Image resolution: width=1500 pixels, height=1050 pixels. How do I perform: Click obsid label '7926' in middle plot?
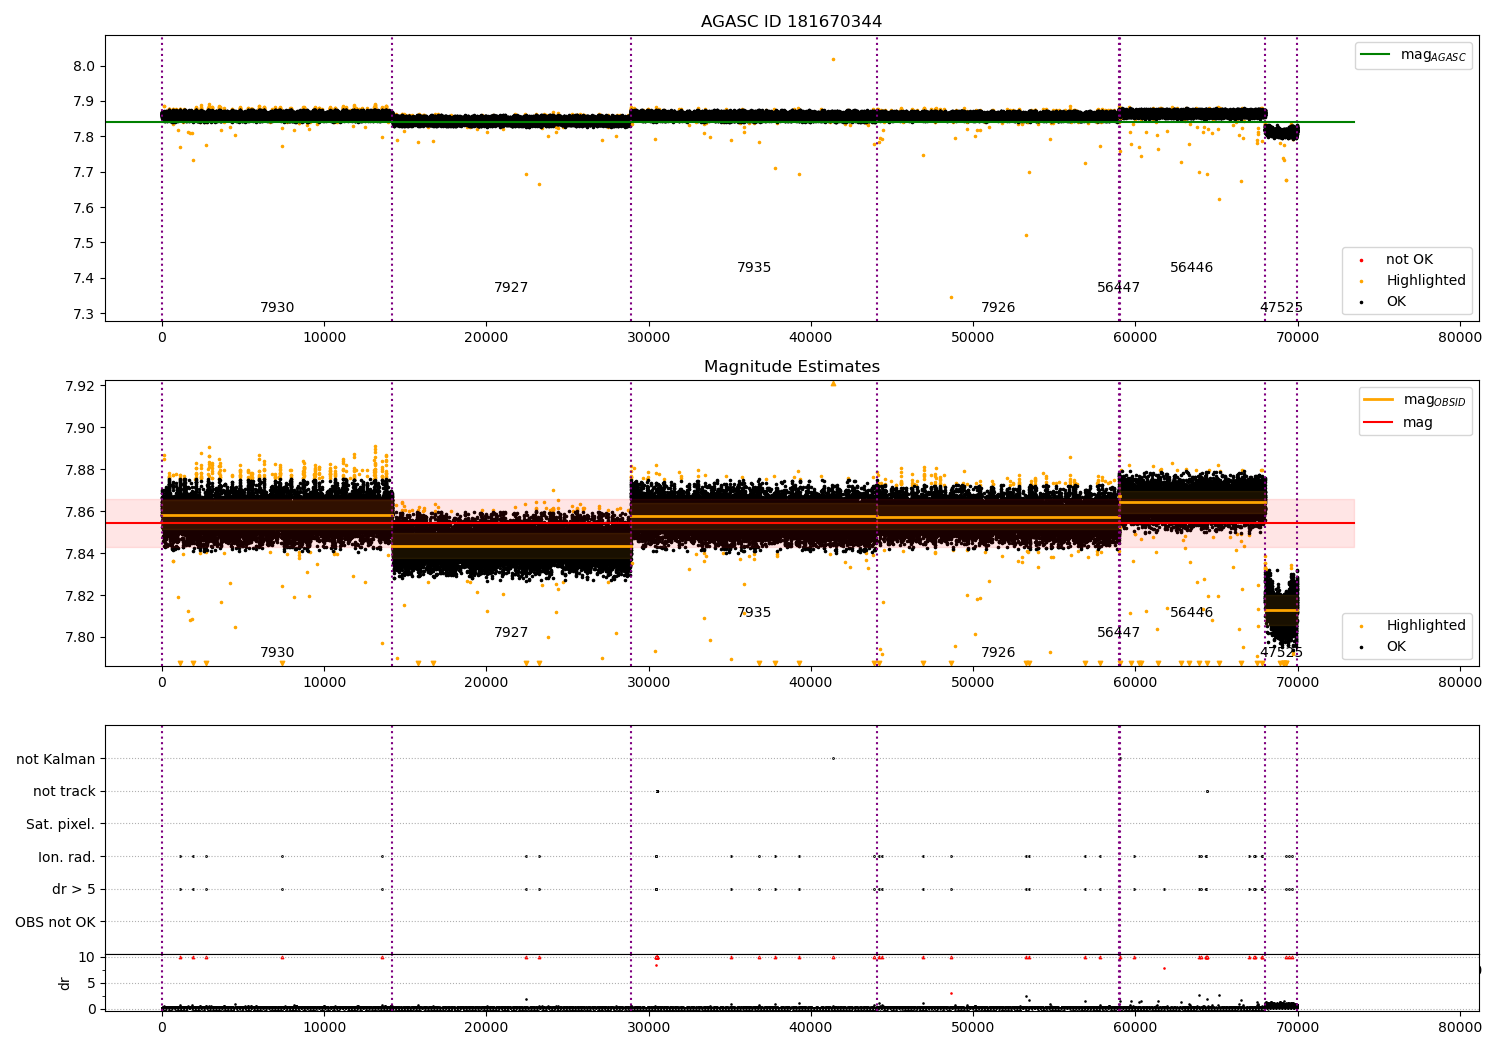coord(998,653)
